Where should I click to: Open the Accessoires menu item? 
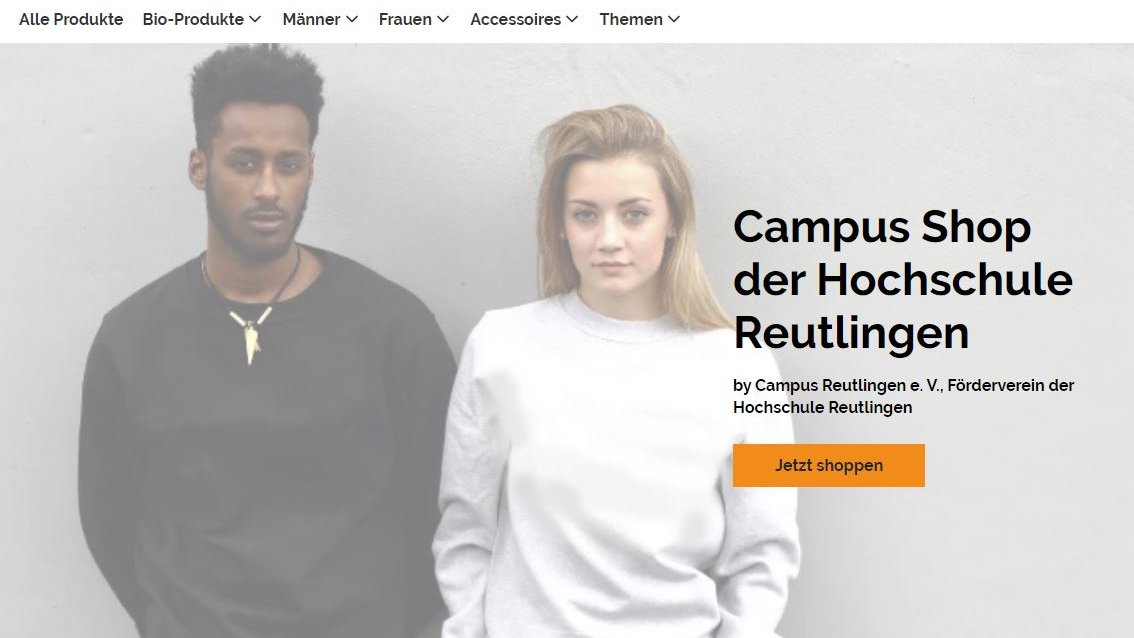pyautogui.click(x=524, y=20)
